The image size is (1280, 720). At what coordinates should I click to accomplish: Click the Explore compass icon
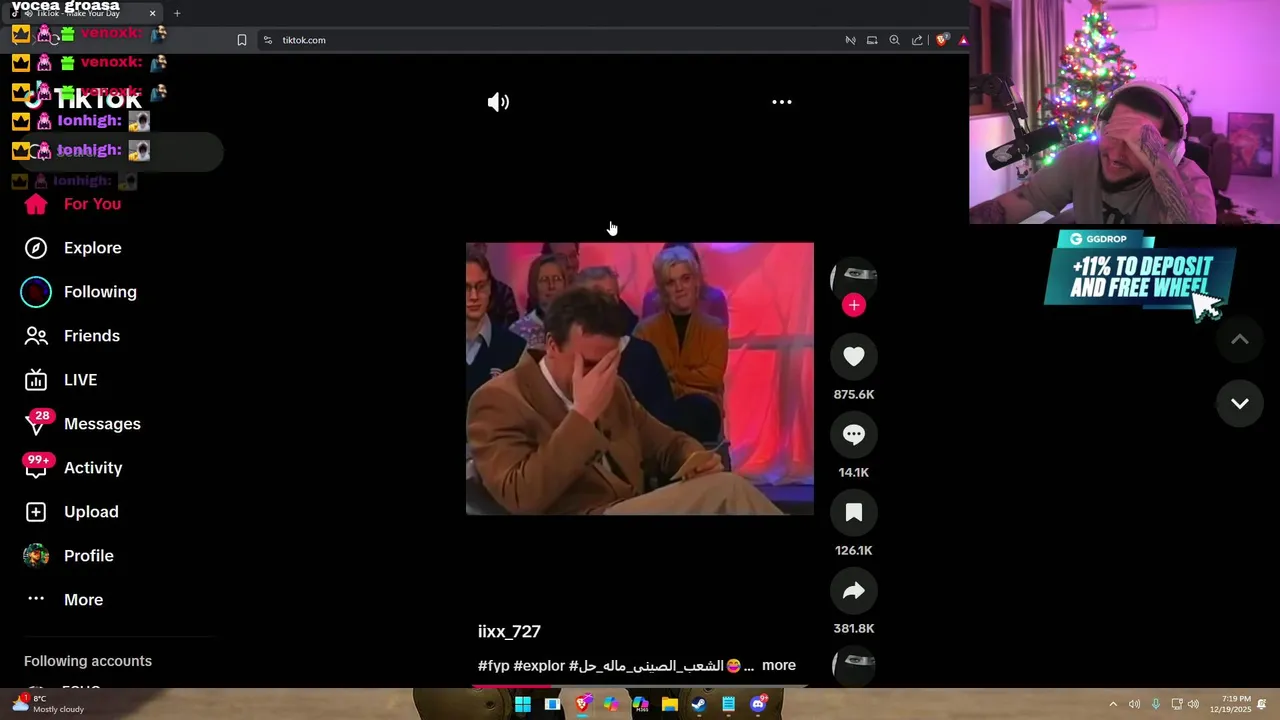[x=36, y=248]
